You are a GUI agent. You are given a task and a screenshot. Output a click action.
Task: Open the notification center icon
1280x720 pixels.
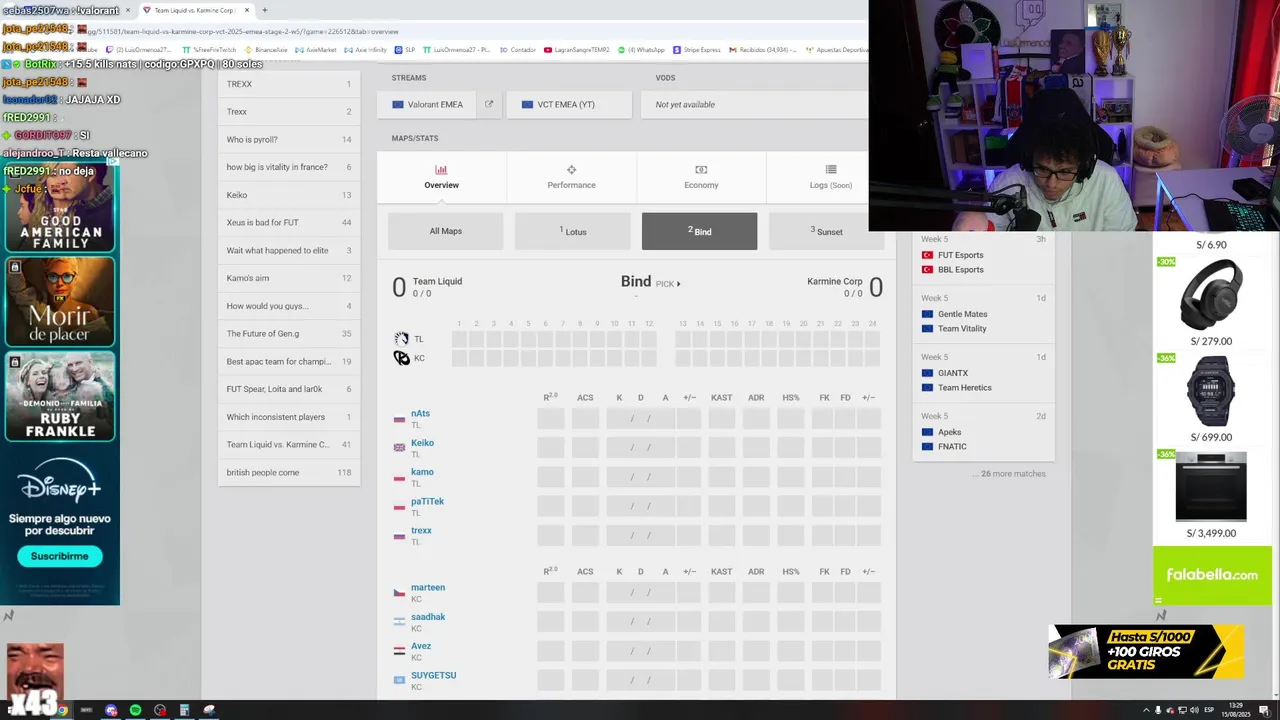[1264, 710]
